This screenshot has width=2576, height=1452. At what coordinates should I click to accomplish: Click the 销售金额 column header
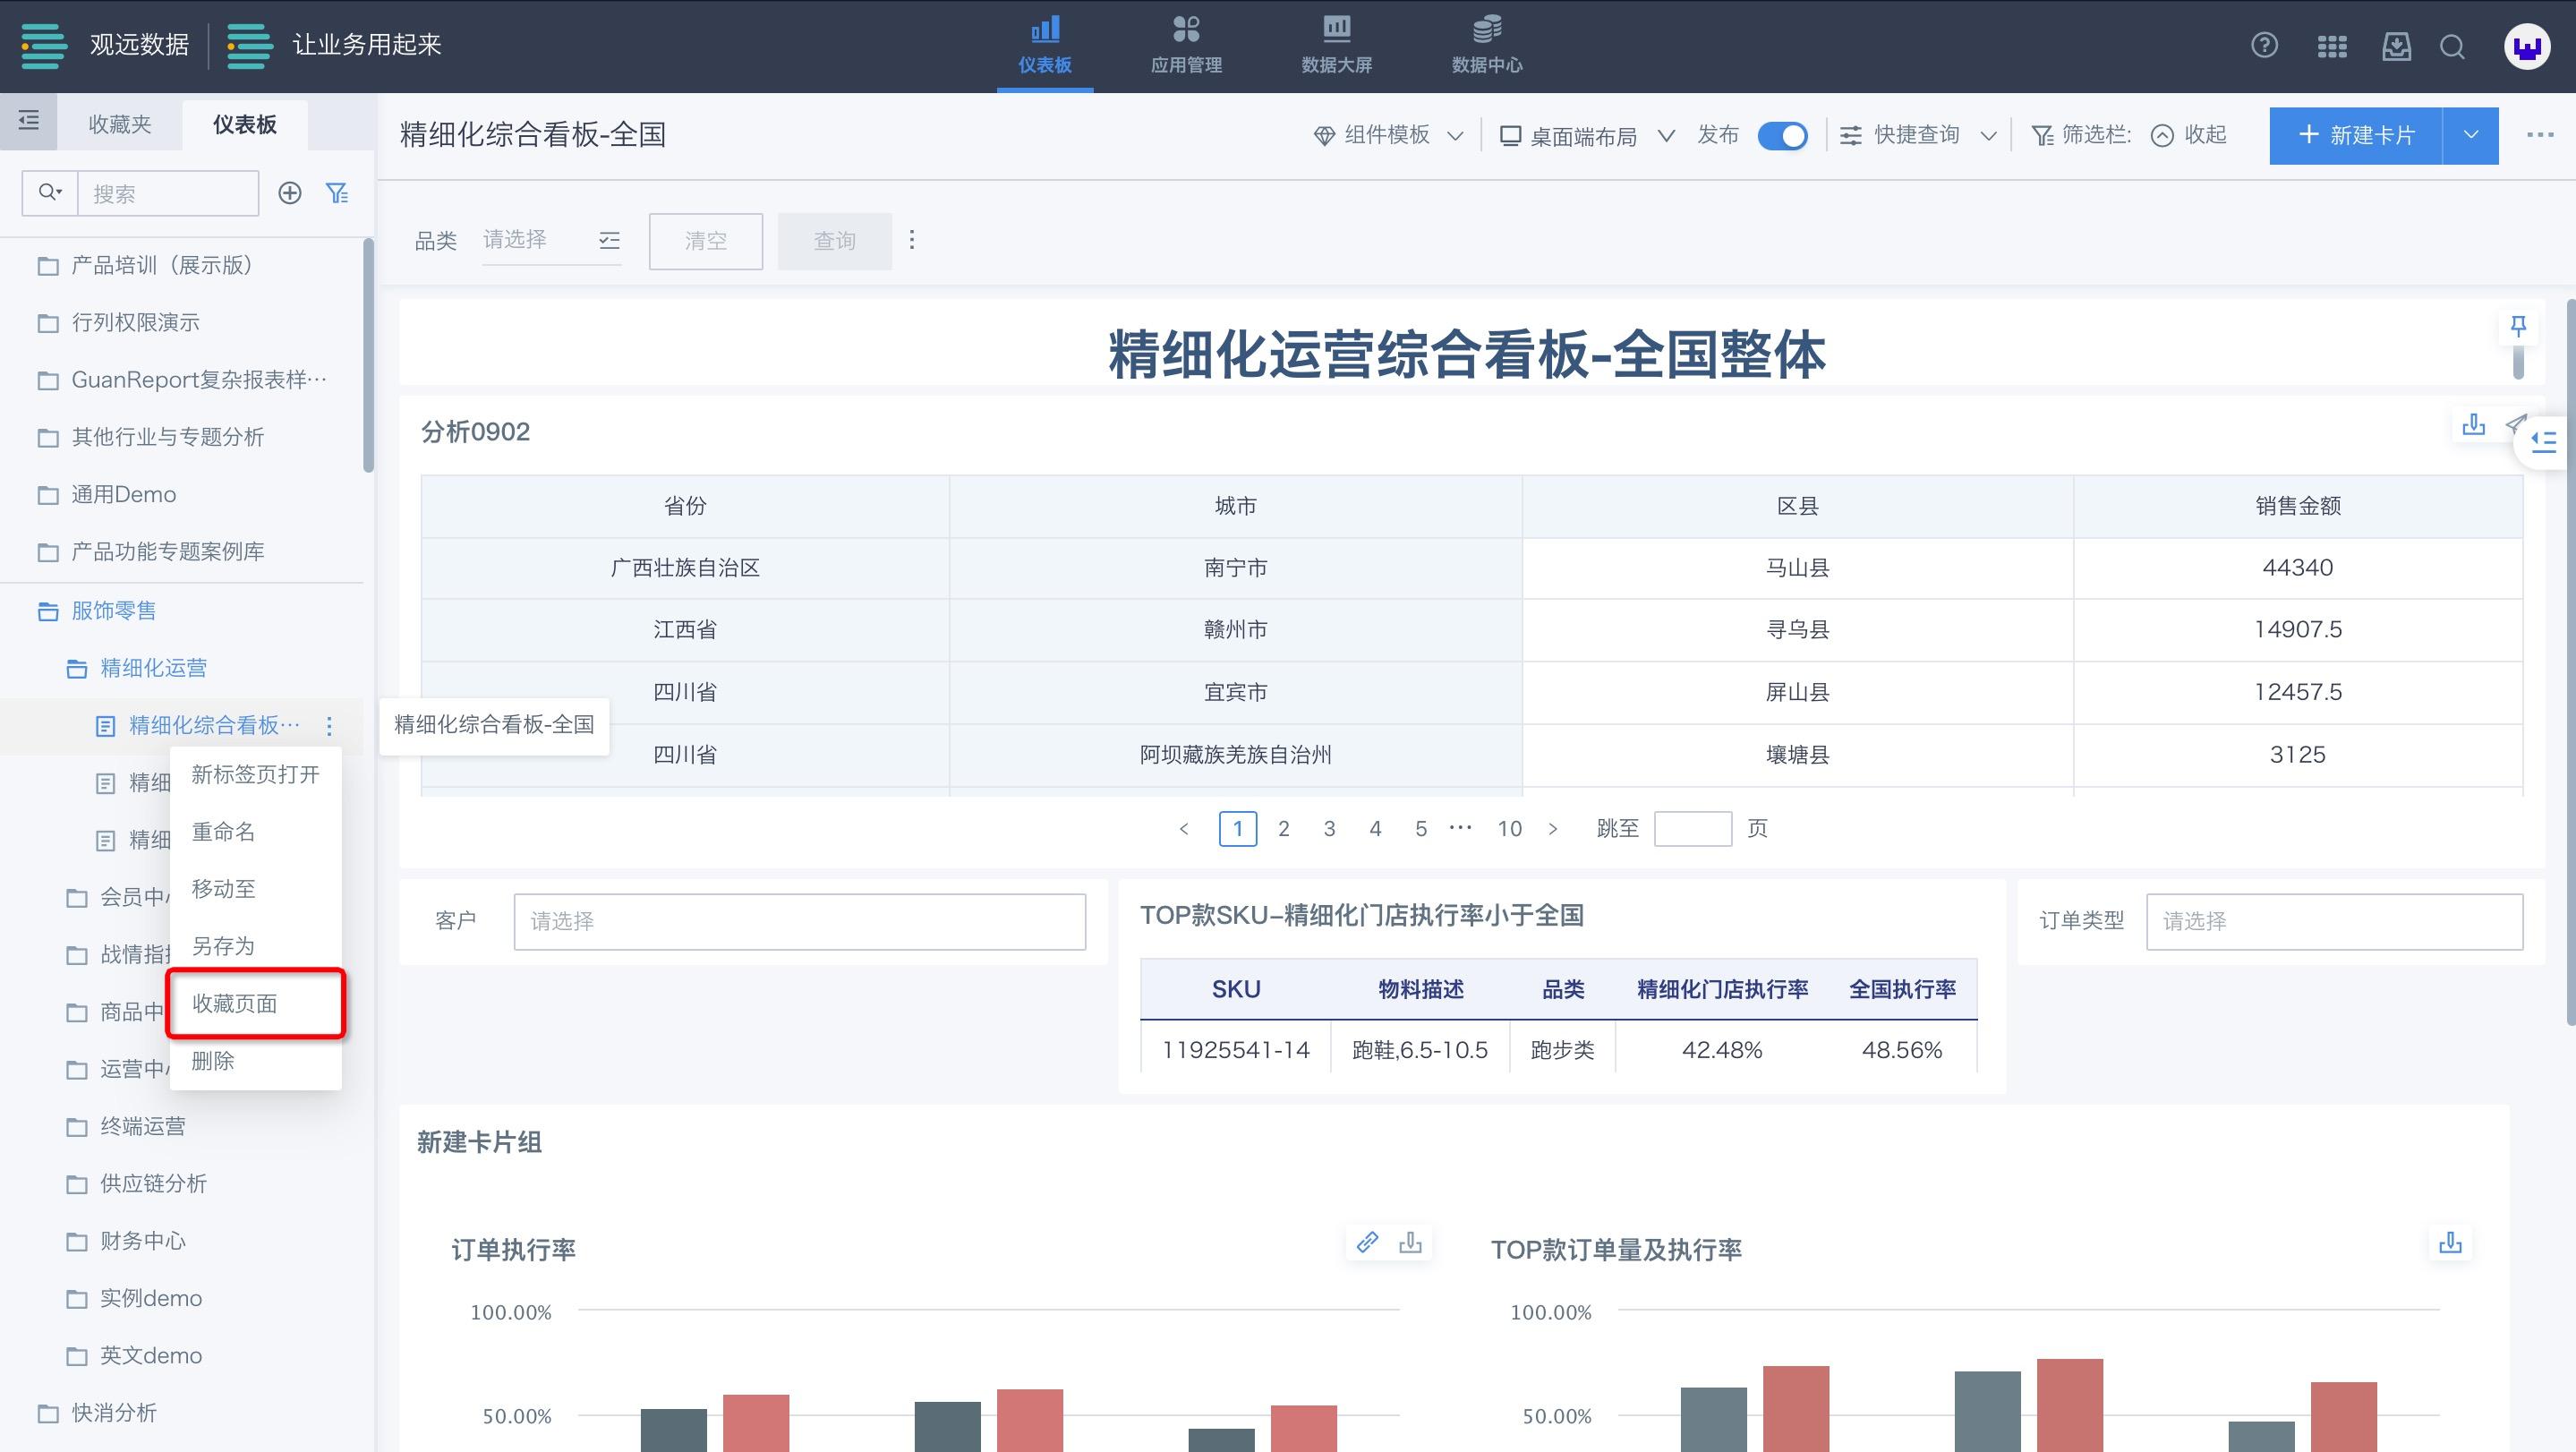[x=2297, y=506]
